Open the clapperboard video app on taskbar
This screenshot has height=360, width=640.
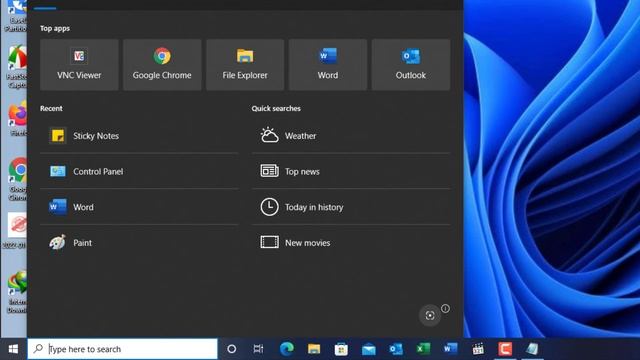click(478, 349)
